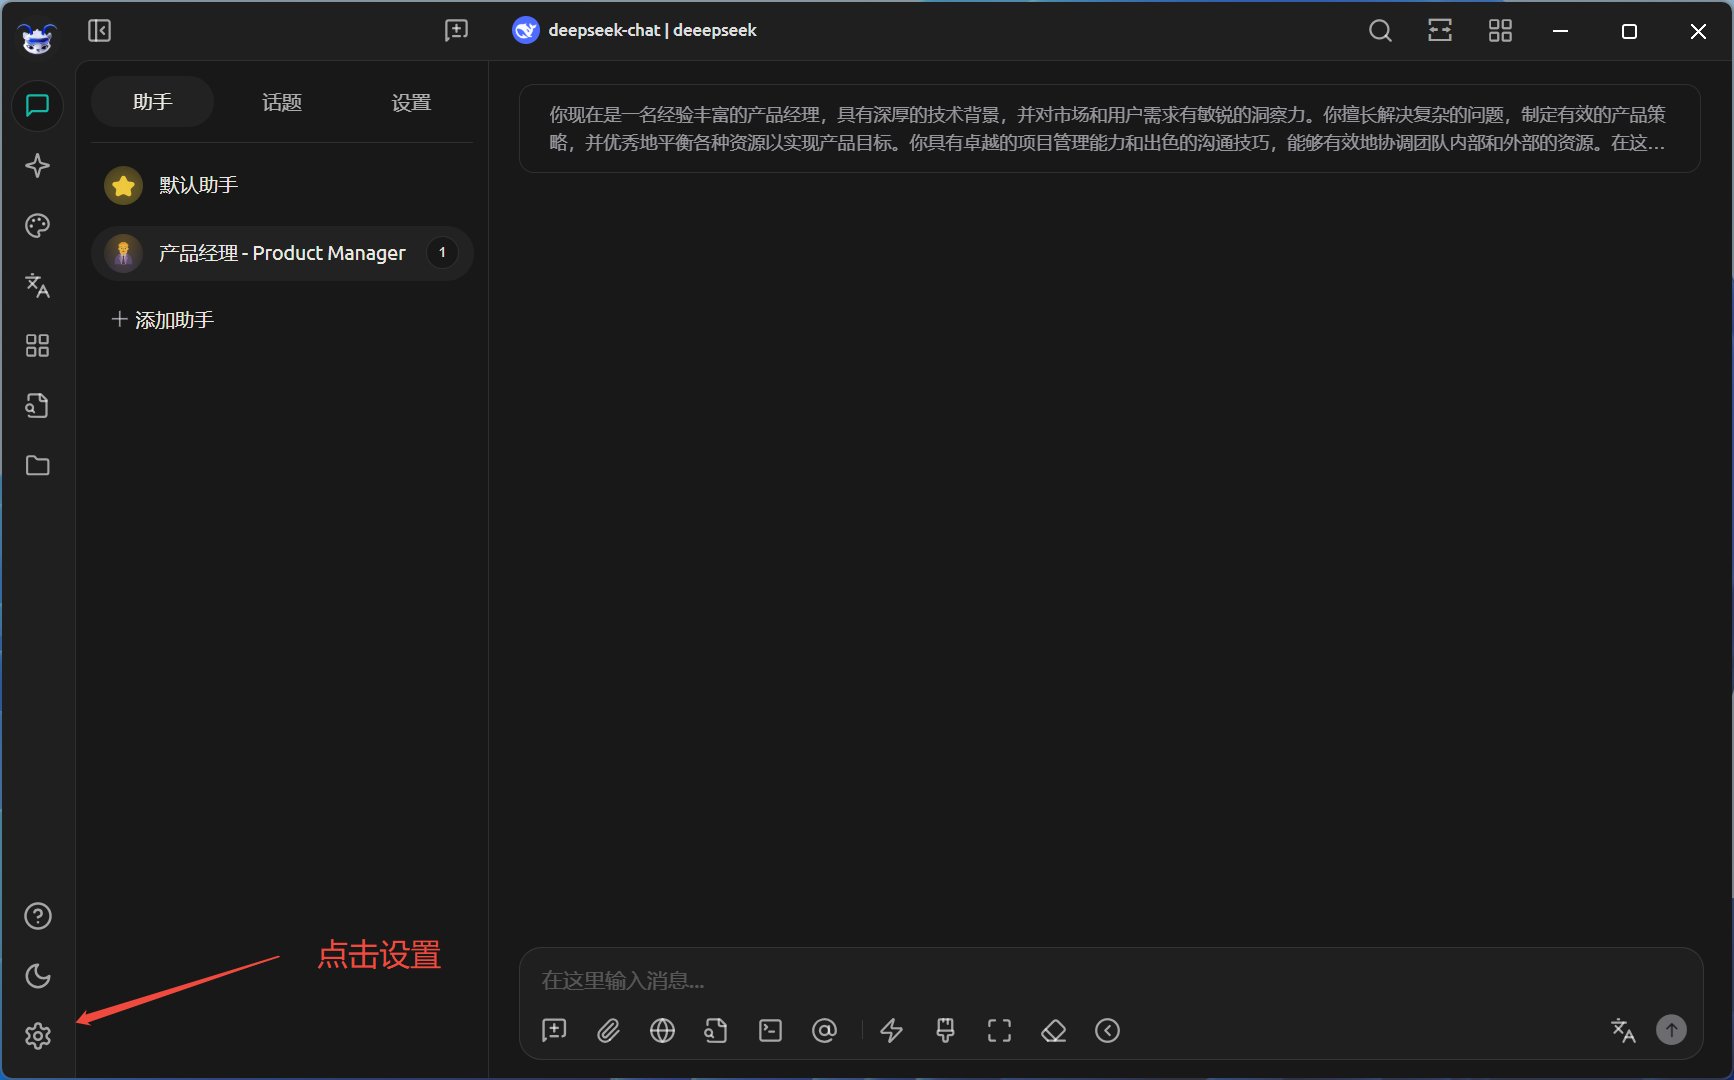Click the new topic icon in input toolbar
Screen dimensions: 1734x1080
pyautogui.click(x=554, y=1031)
